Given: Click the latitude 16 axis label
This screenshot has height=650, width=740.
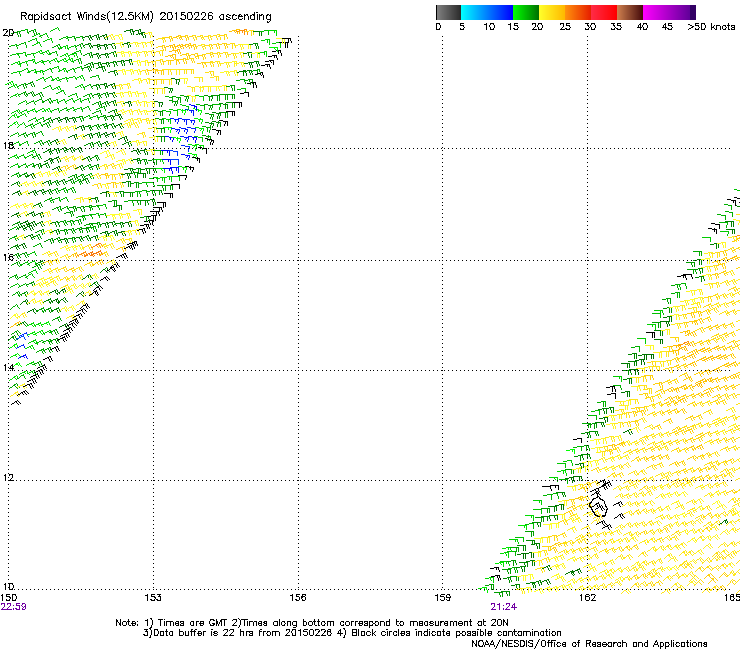Looking at the screenshot, I should (8, 257).
